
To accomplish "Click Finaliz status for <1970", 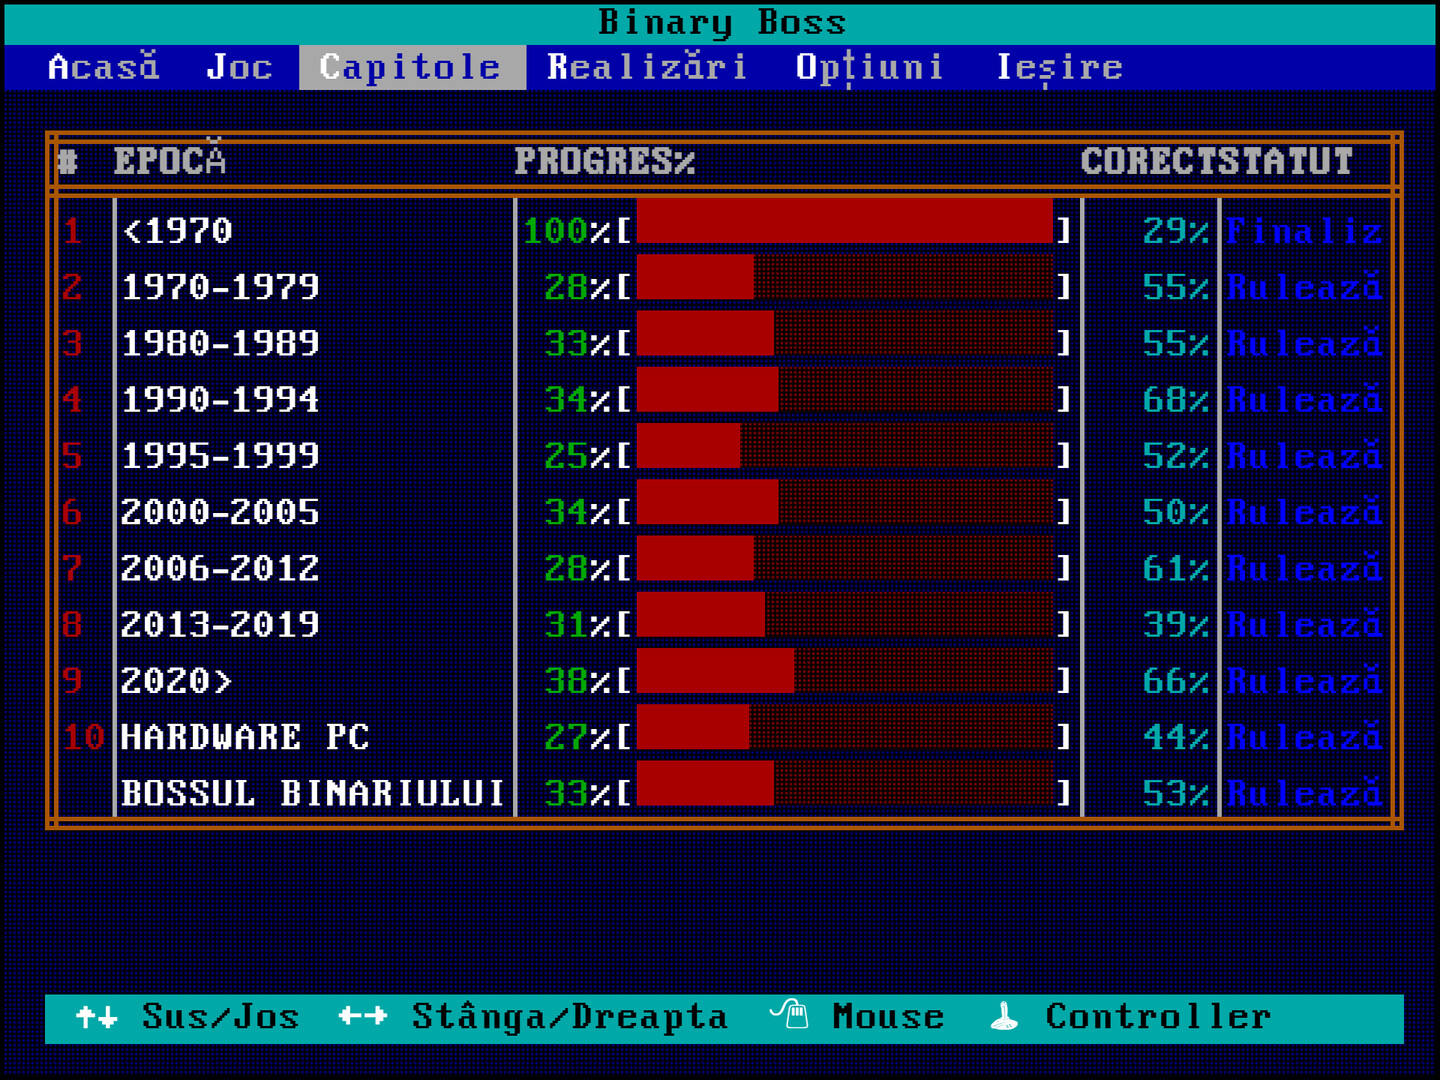I will pos(1304,231).
